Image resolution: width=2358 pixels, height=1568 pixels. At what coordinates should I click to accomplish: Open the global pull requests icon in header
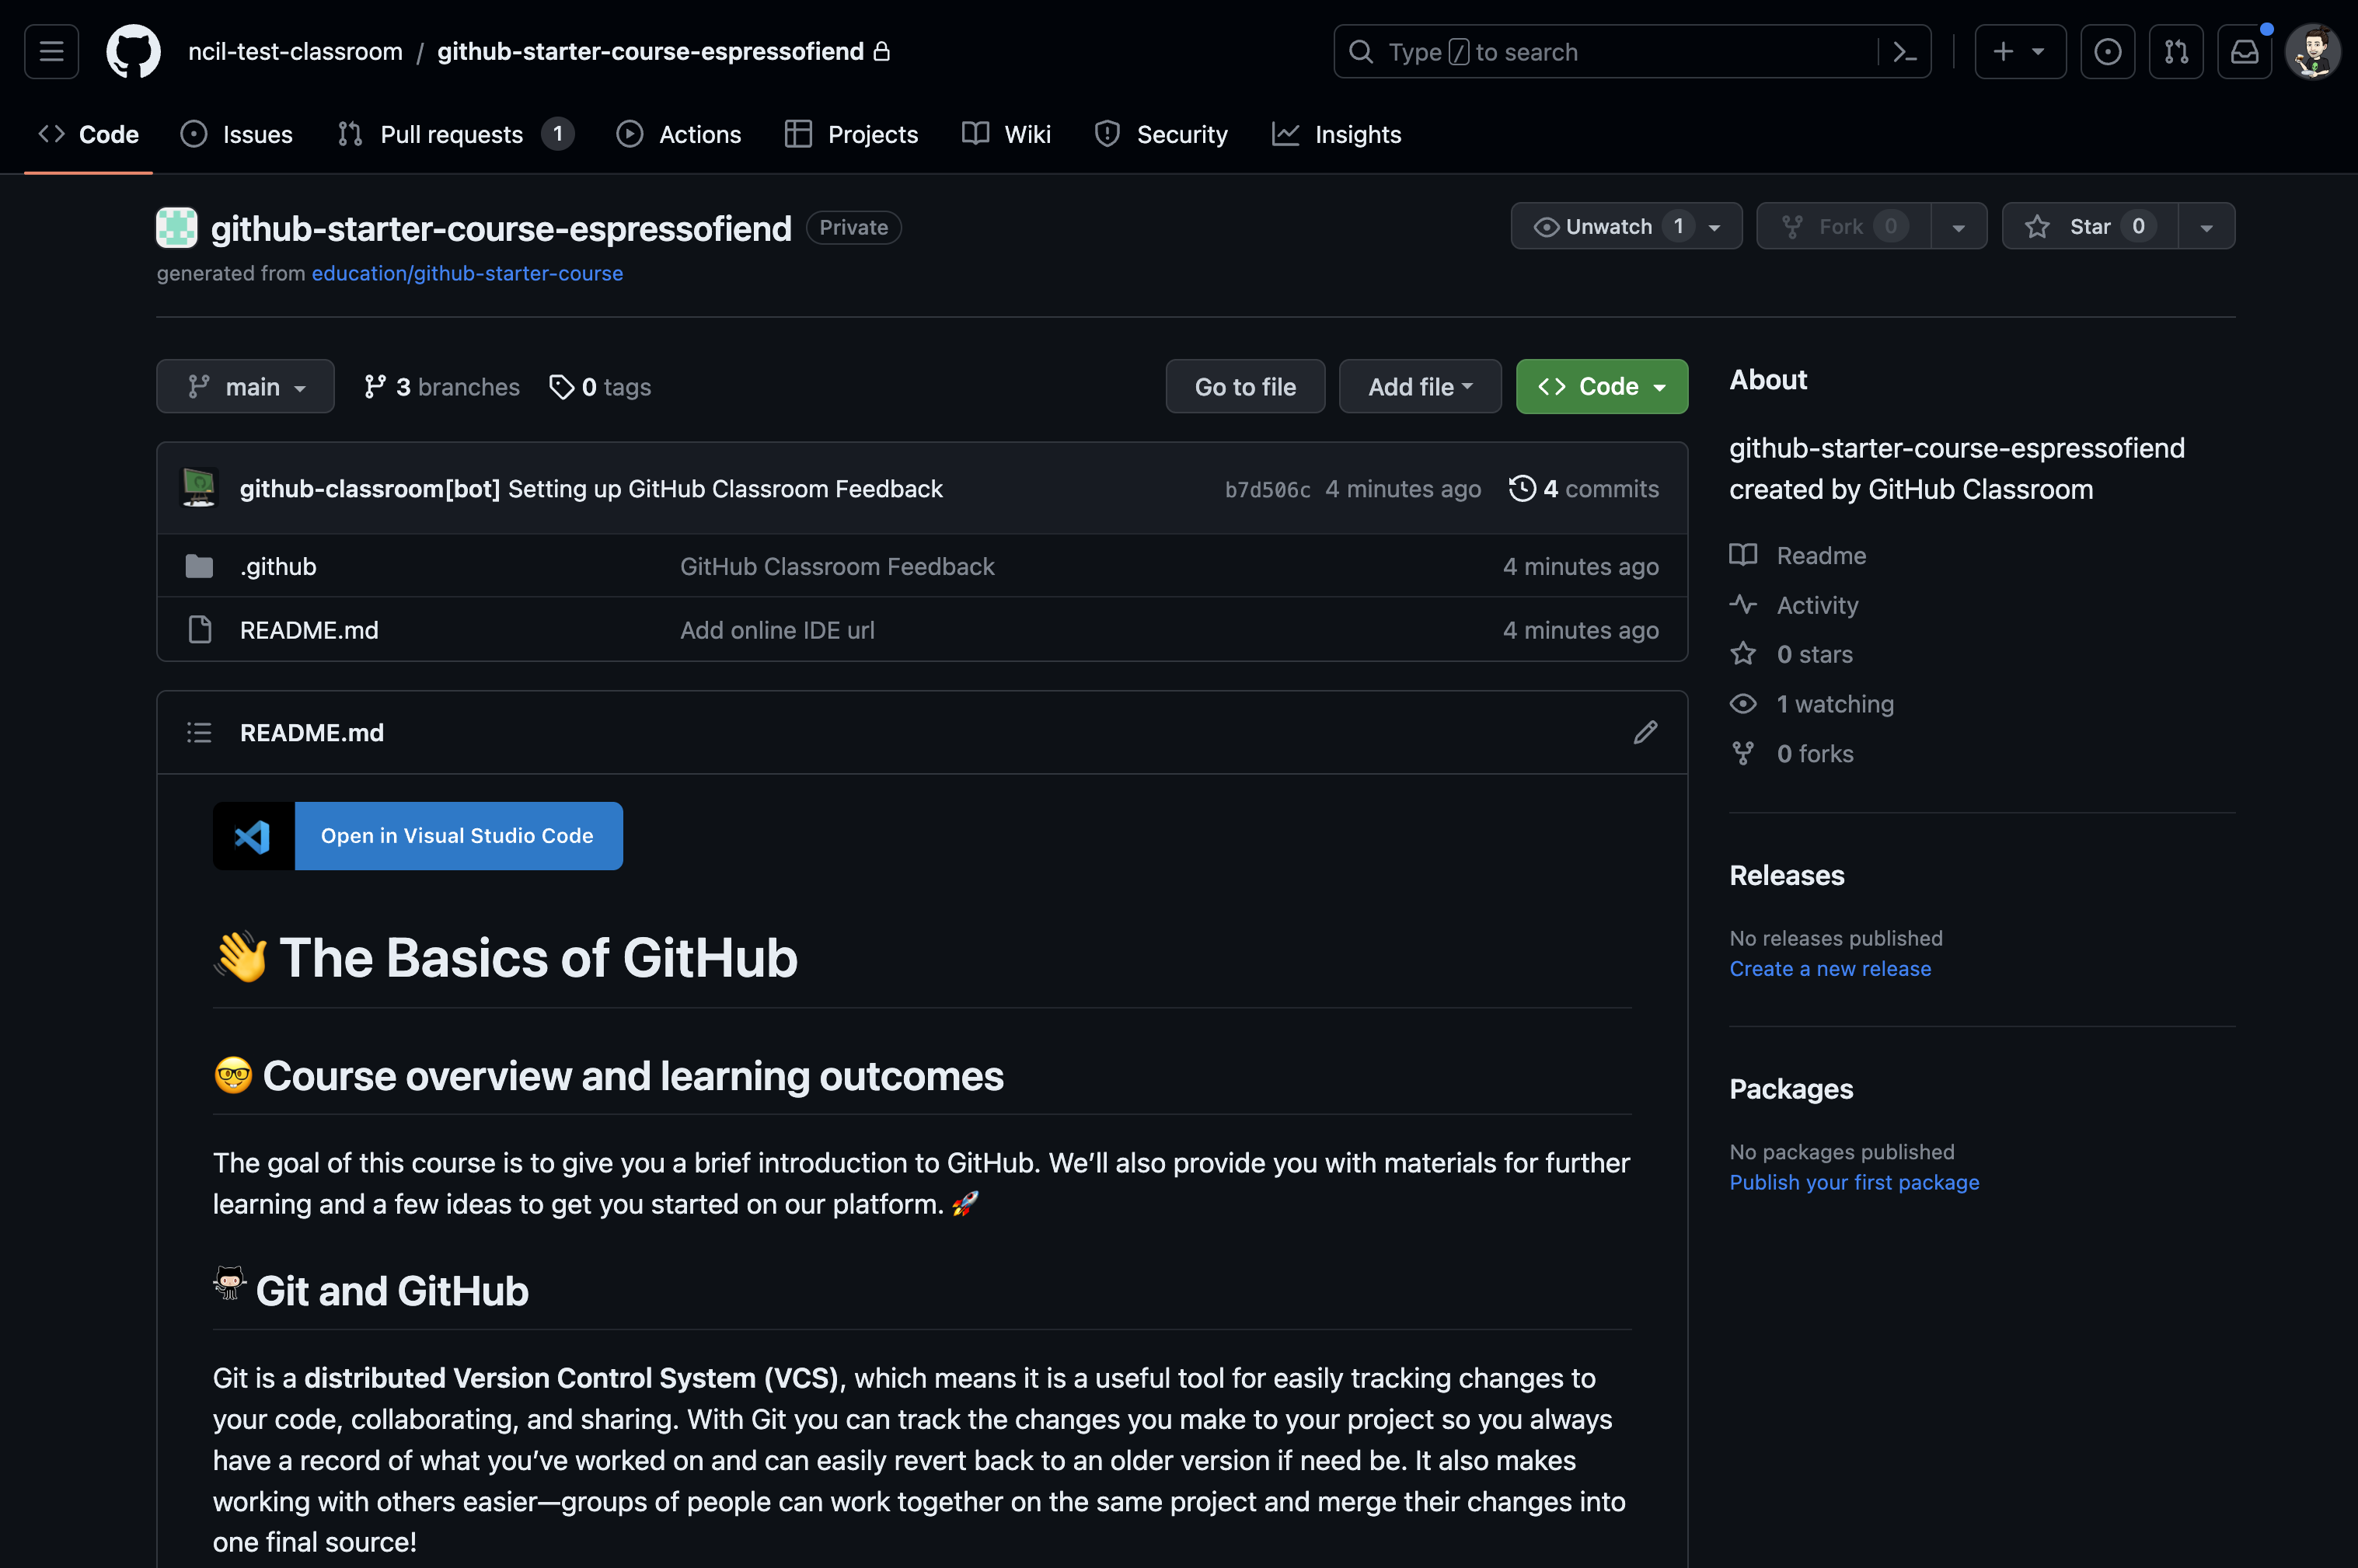(2176, 51)
